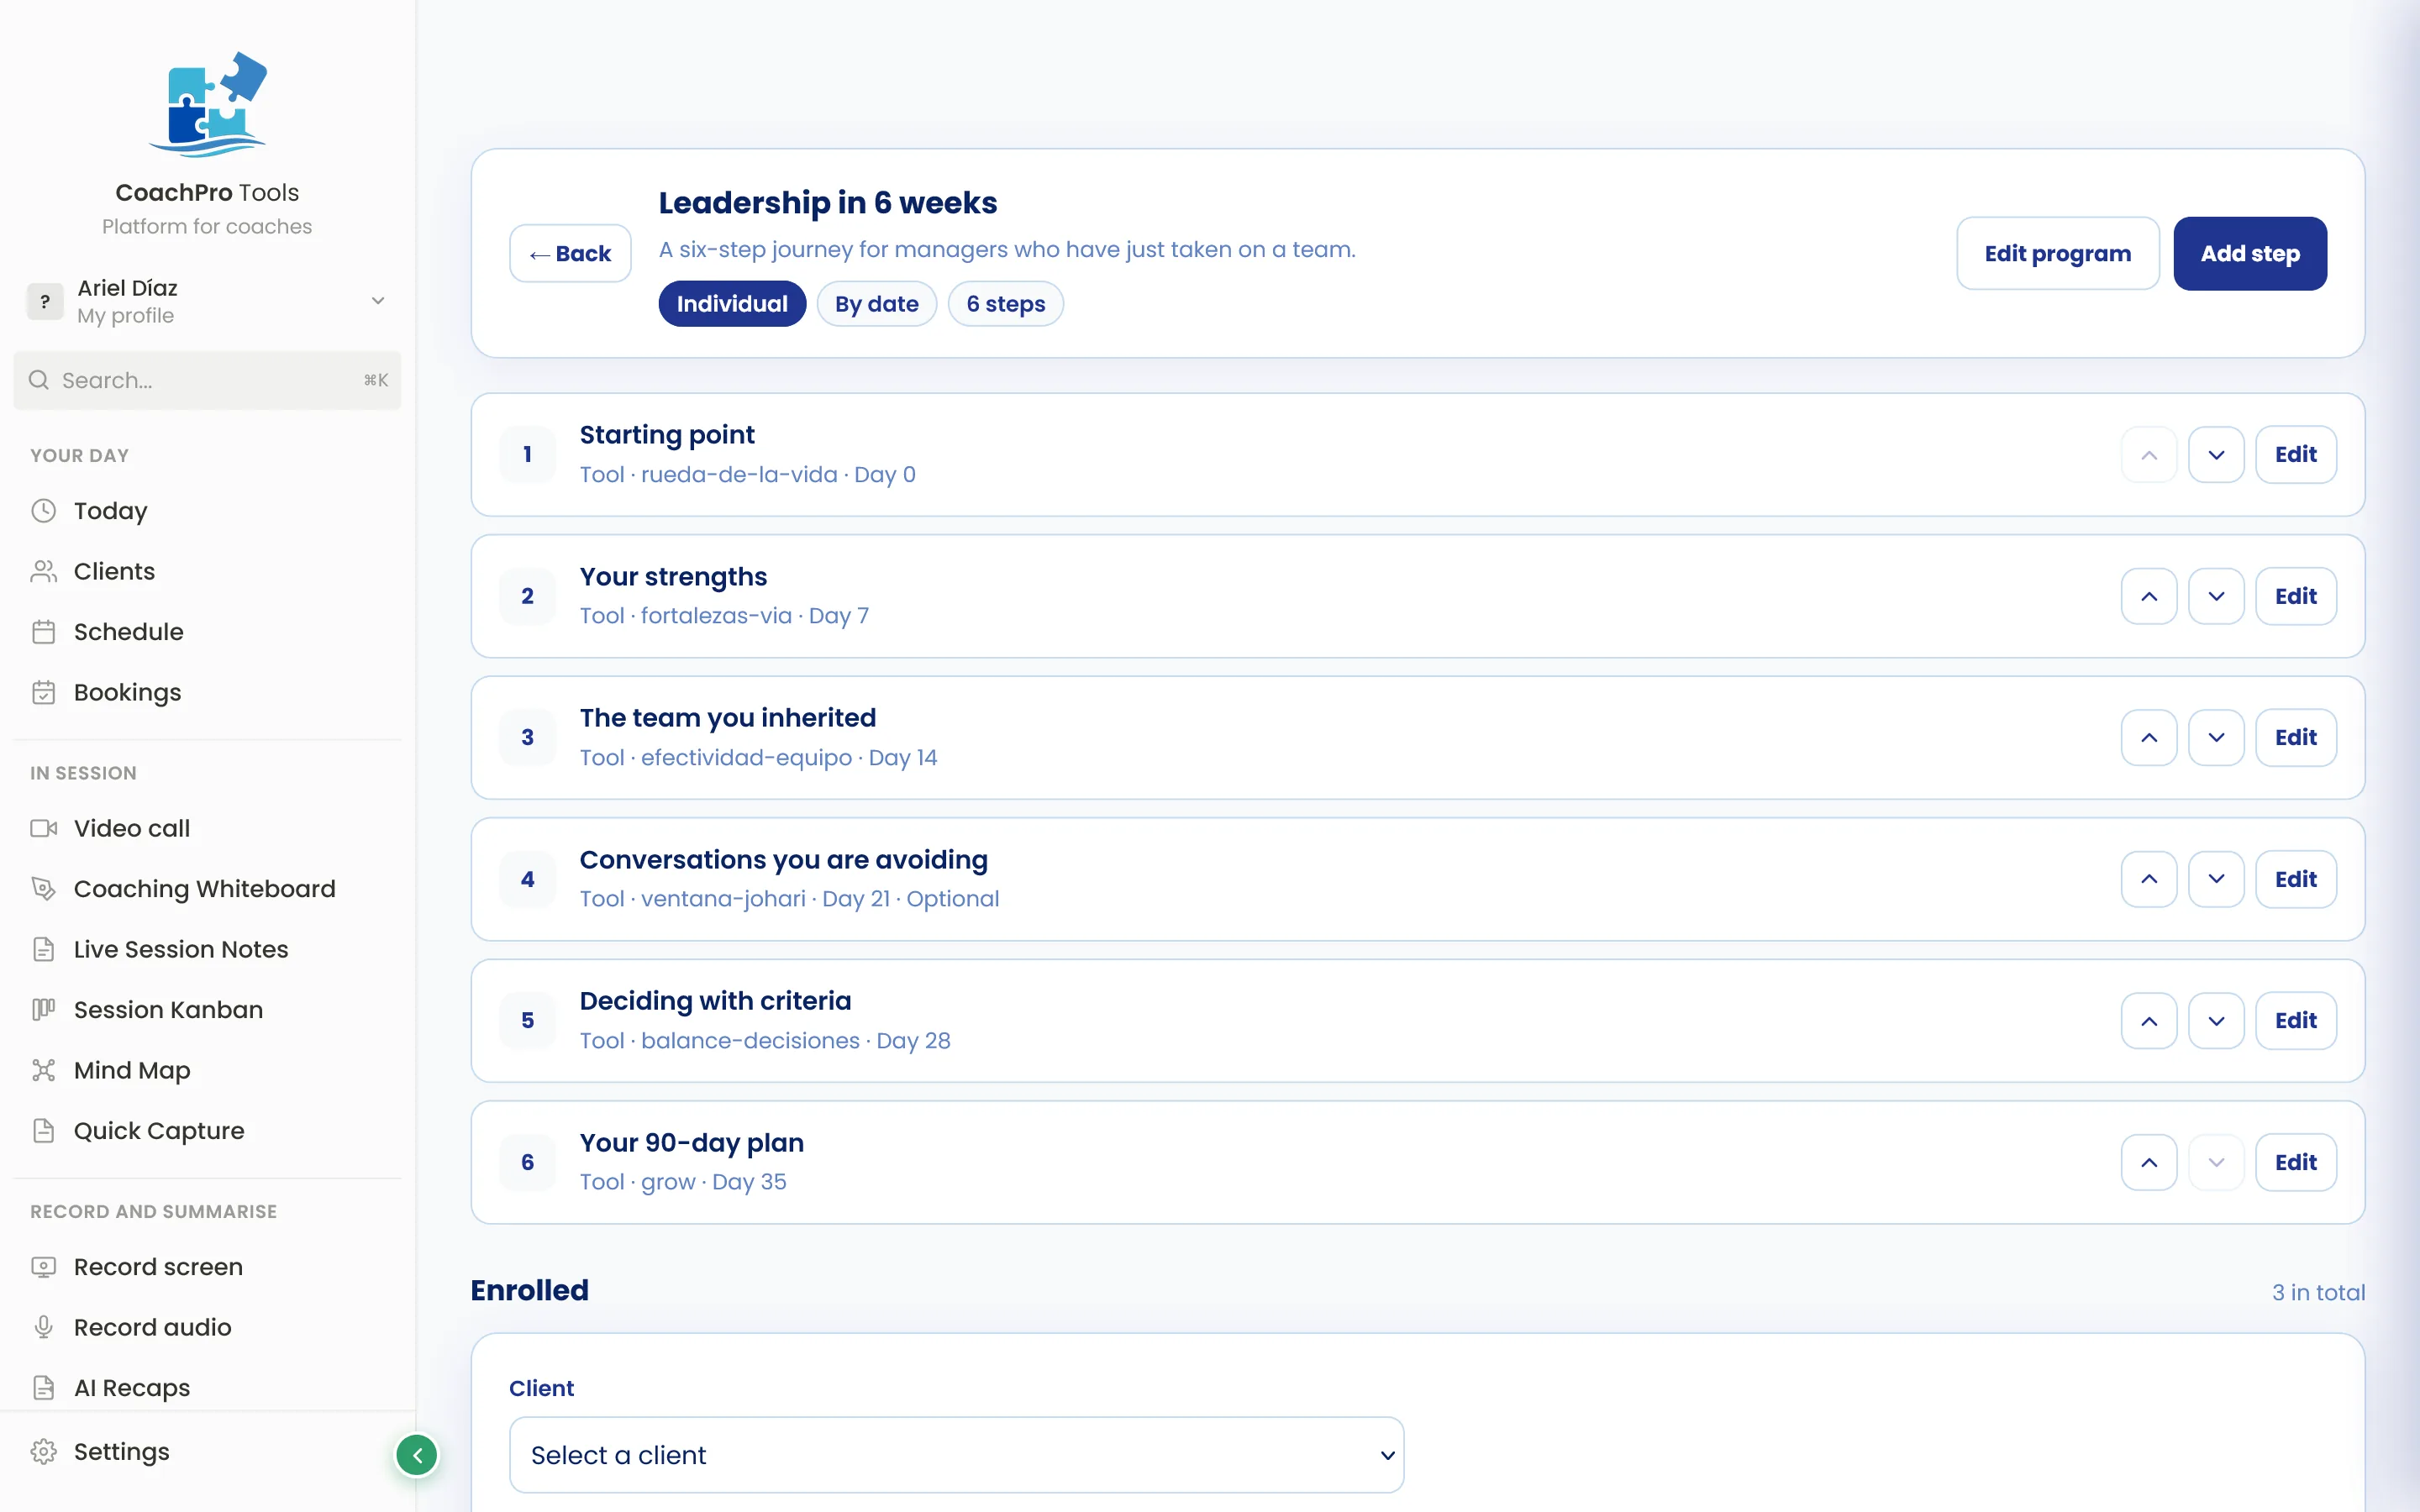The height and width of the screenshot is (1512, 2420).
Task: Move Starting point step down
Action: pos(2216,455)
